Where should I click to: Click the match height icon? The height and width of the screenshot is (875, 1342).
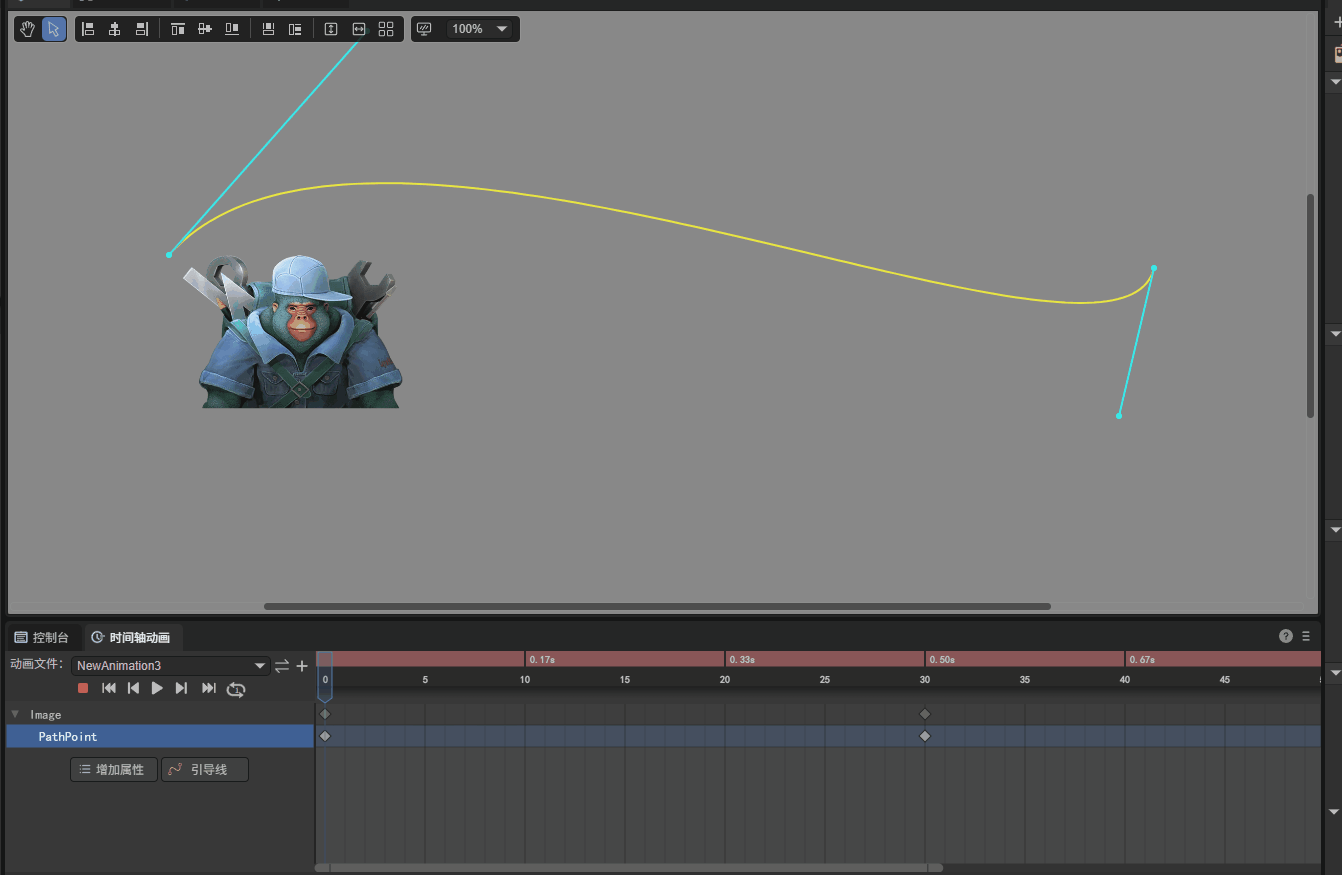click(332, 29)
